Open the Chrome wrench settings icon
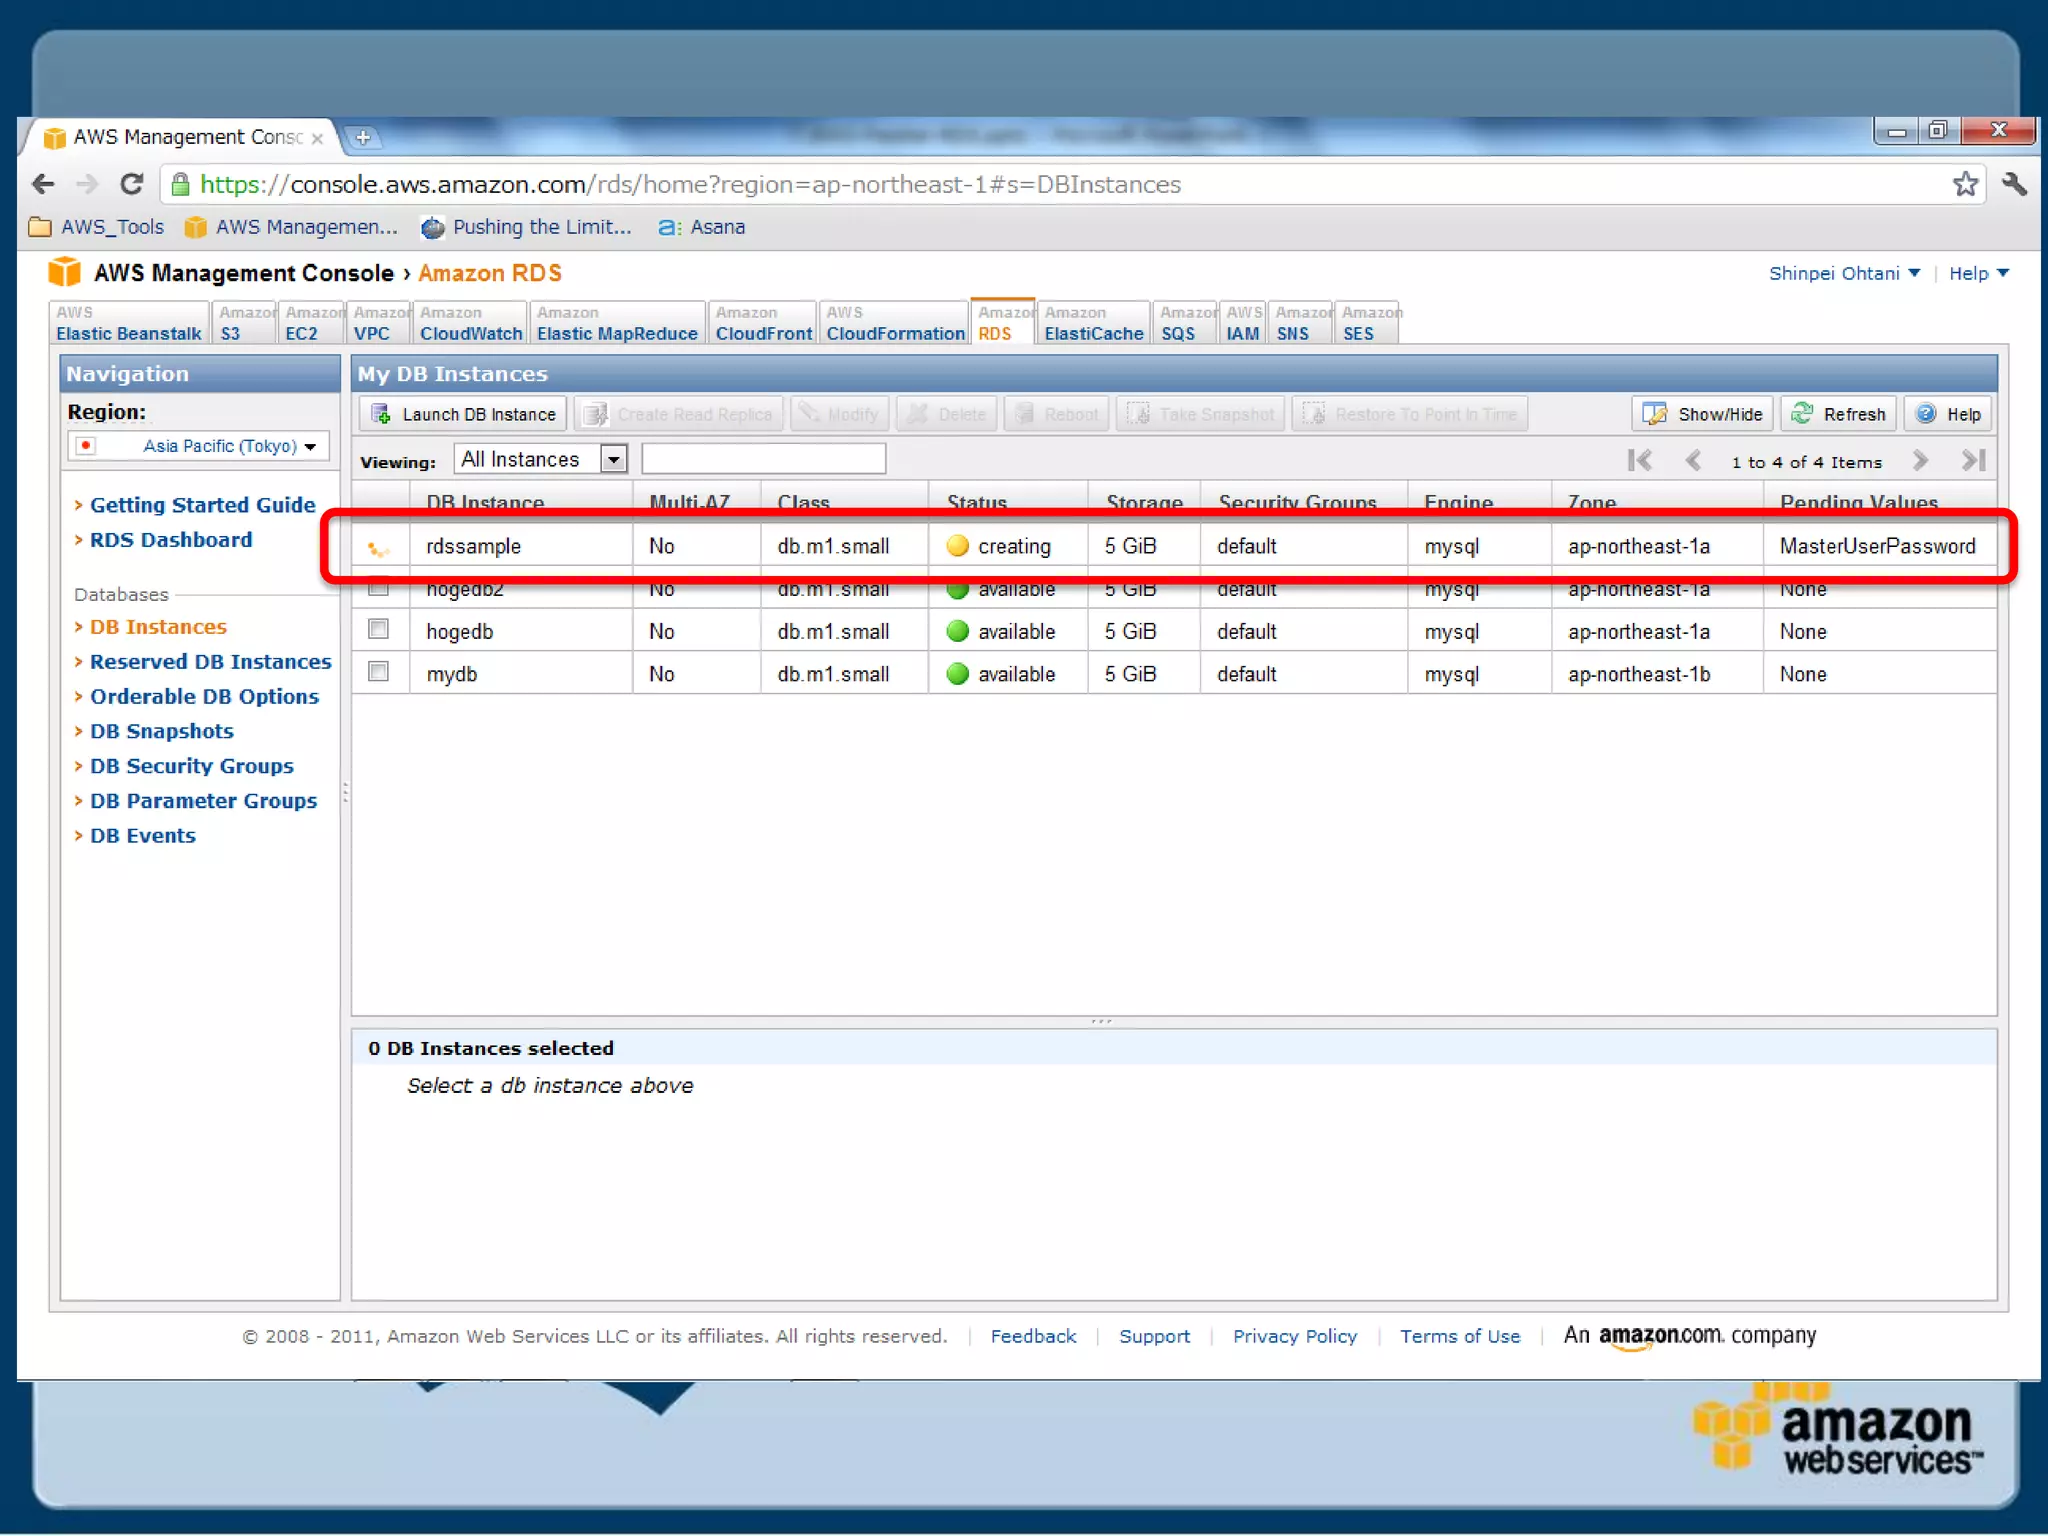2048x1536 pixels. pyautogui.click(x=2014, y=185)
